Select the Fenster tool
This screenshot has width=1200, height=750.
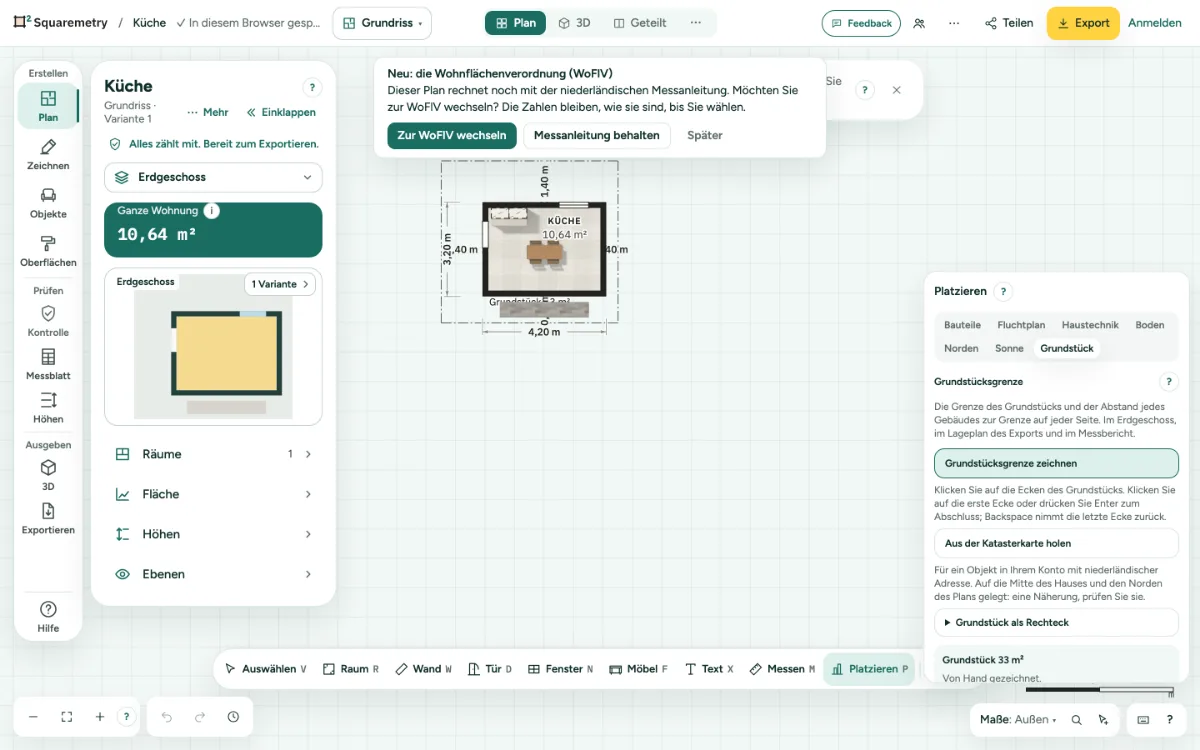[x=561, y=669]
